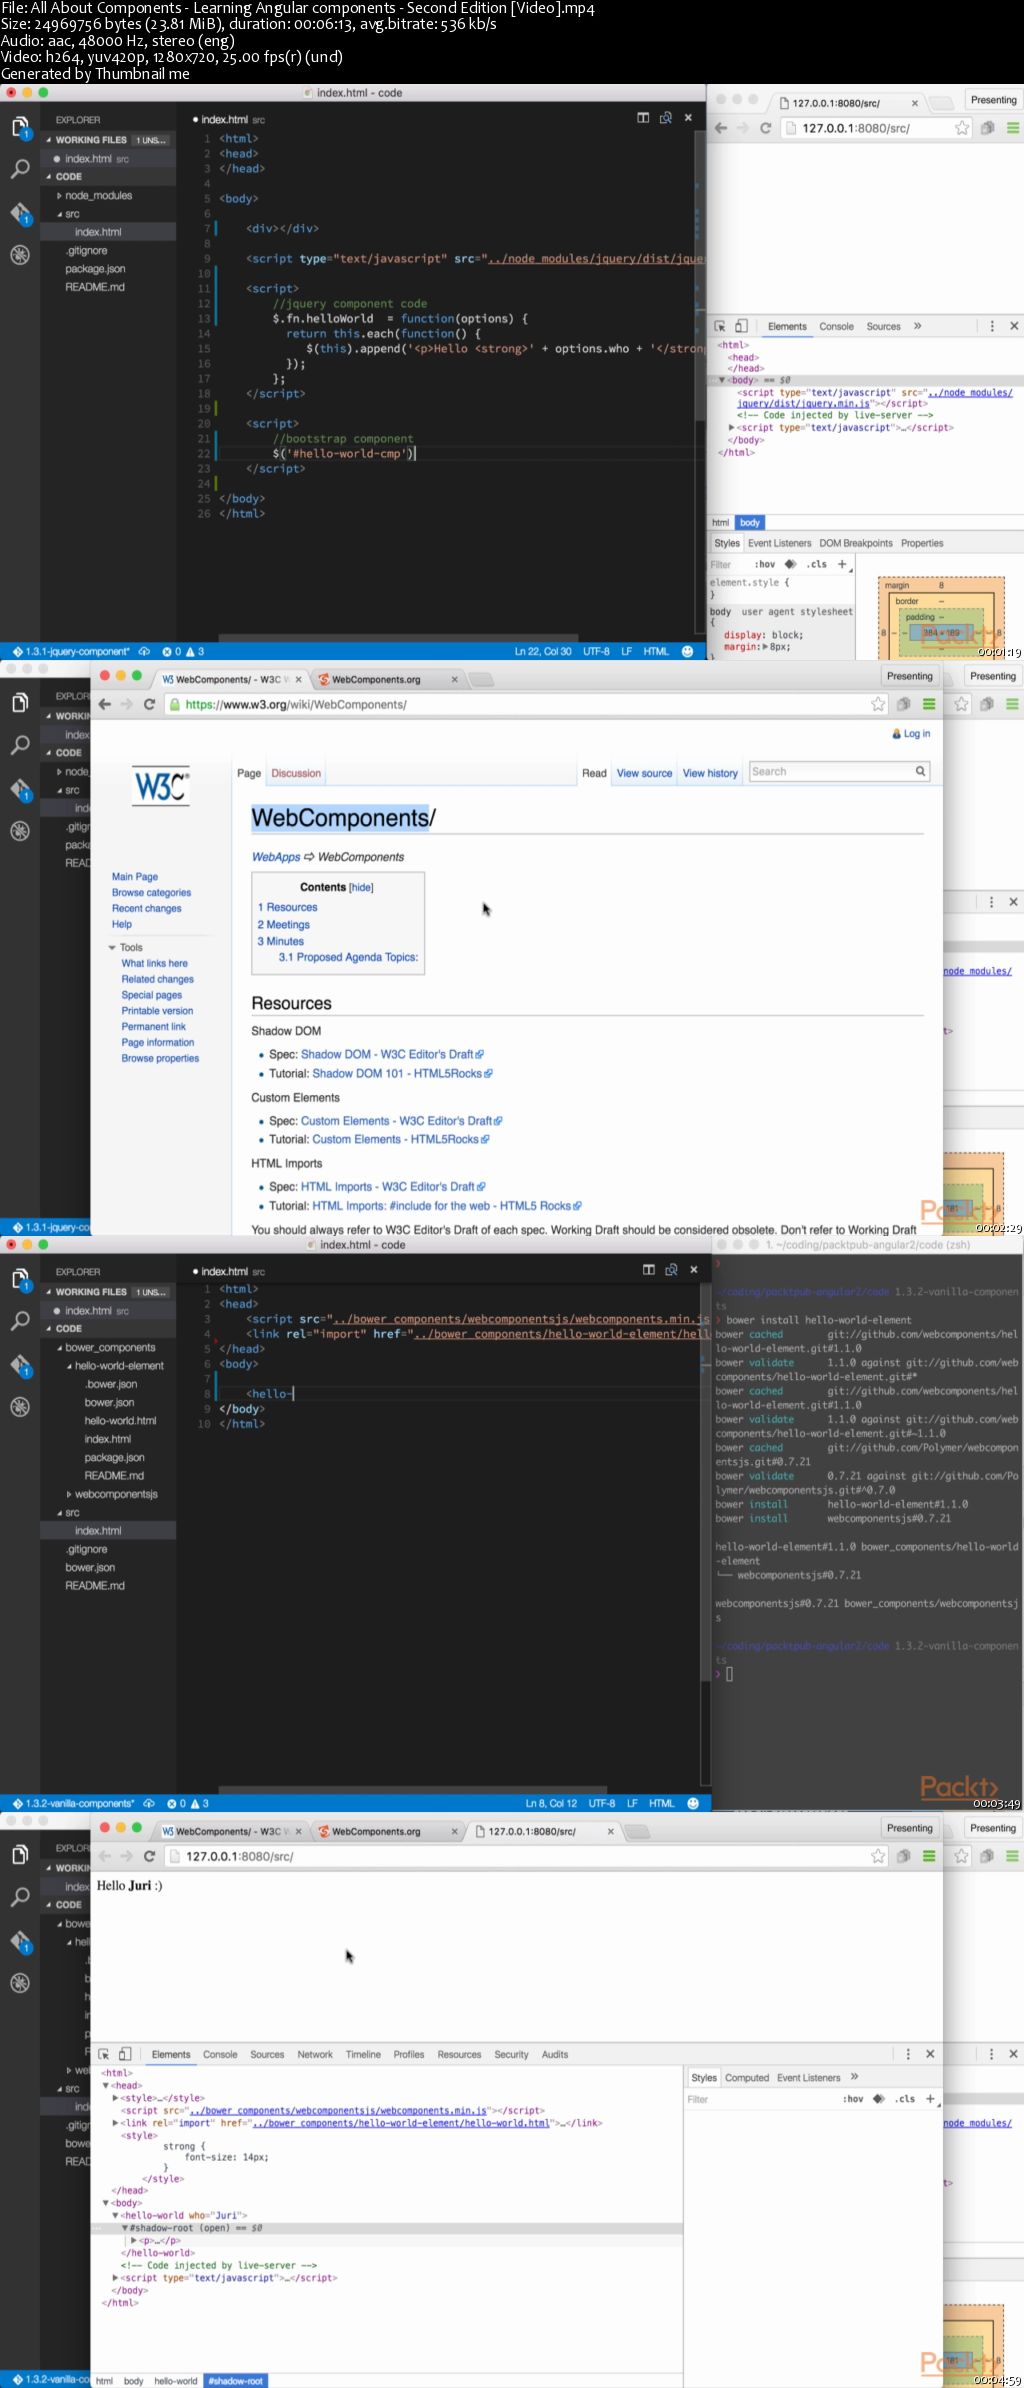Screen dimensions: 1024x2388
Task: Open the Debug icon in the jQuery-code frame's activity bar
Action: 20,254
